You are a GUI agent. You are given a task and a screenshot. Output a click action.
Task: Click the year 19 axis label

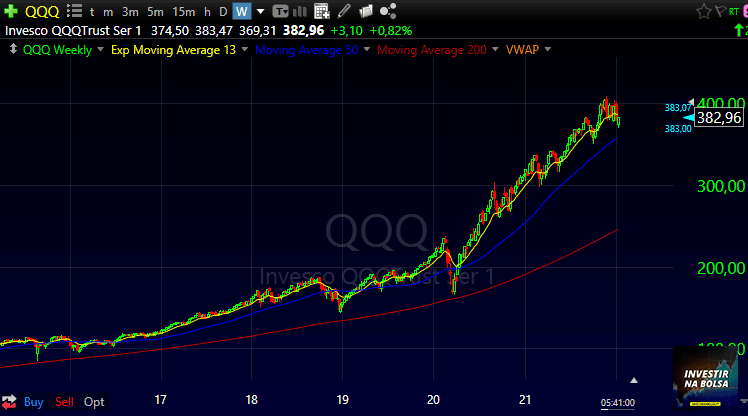pyautogui.click(x=342, y=400)
